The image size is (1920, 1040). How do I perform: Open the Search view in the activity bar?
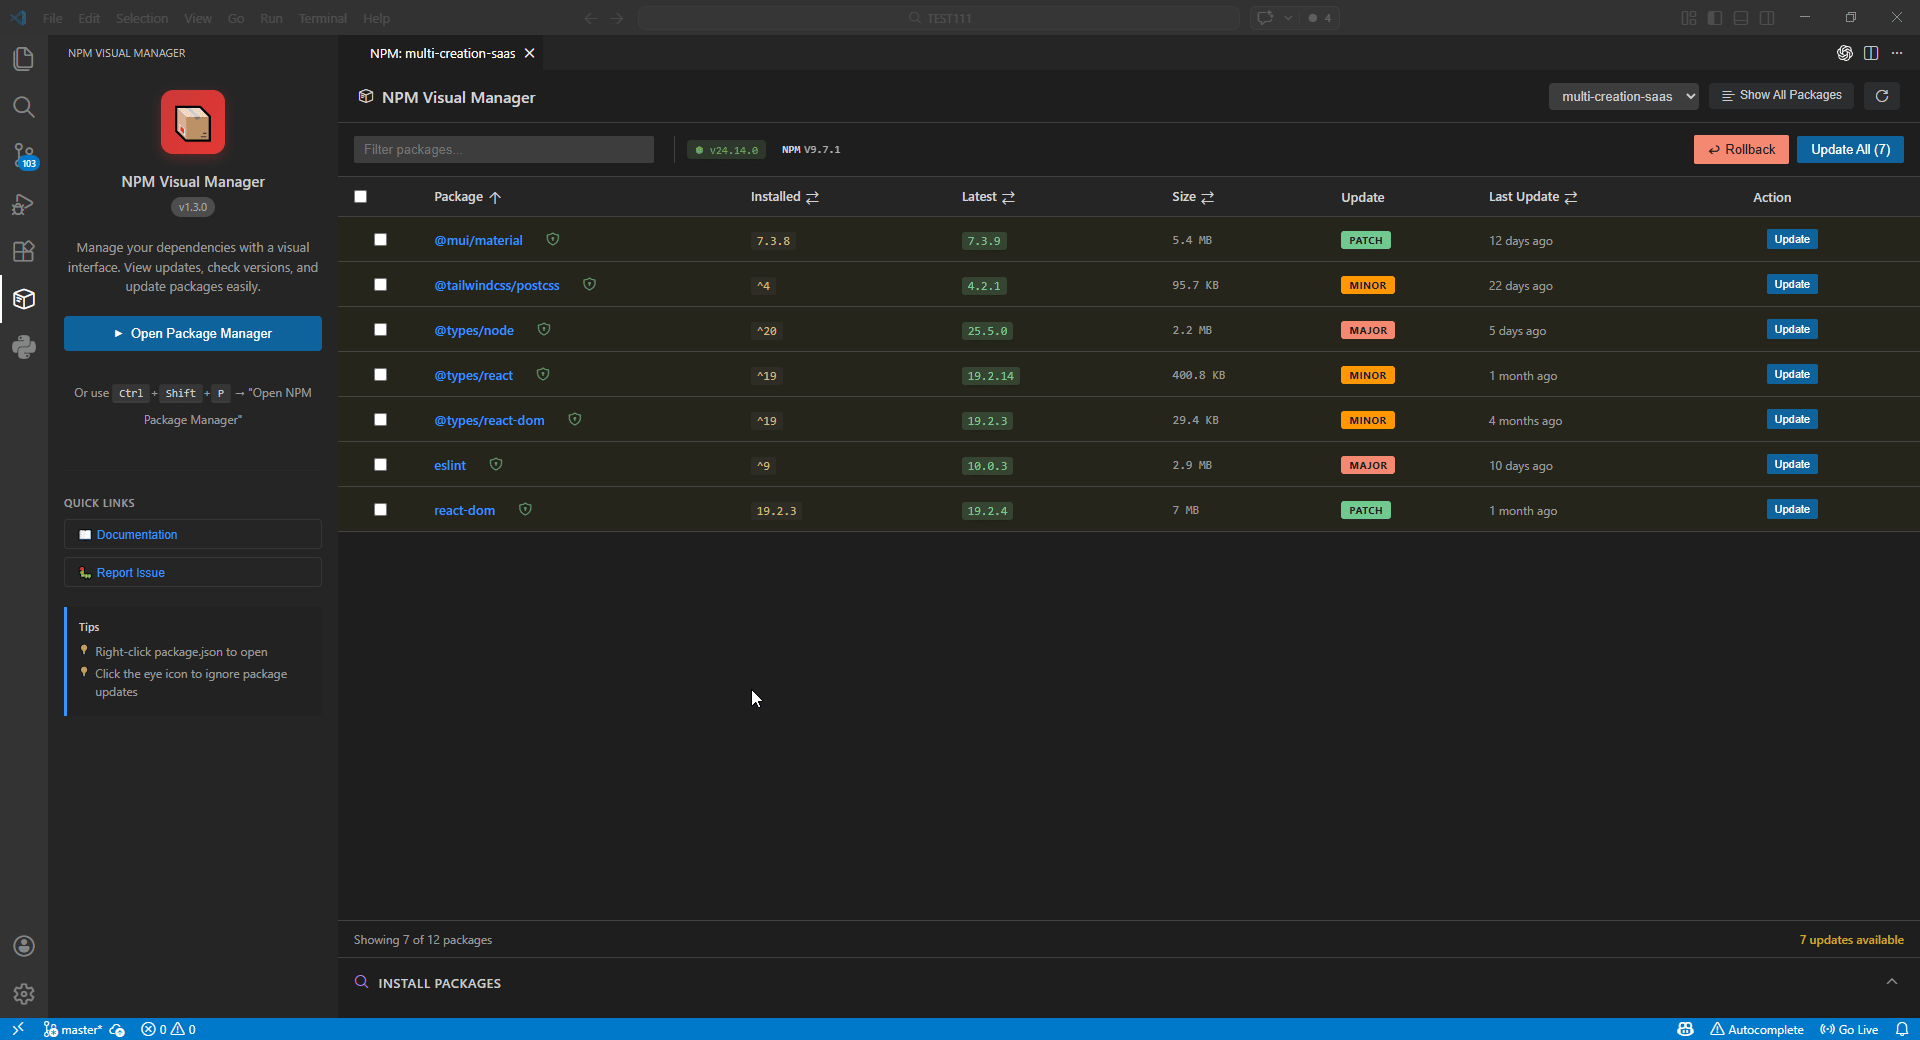click(x=24, y=107)
